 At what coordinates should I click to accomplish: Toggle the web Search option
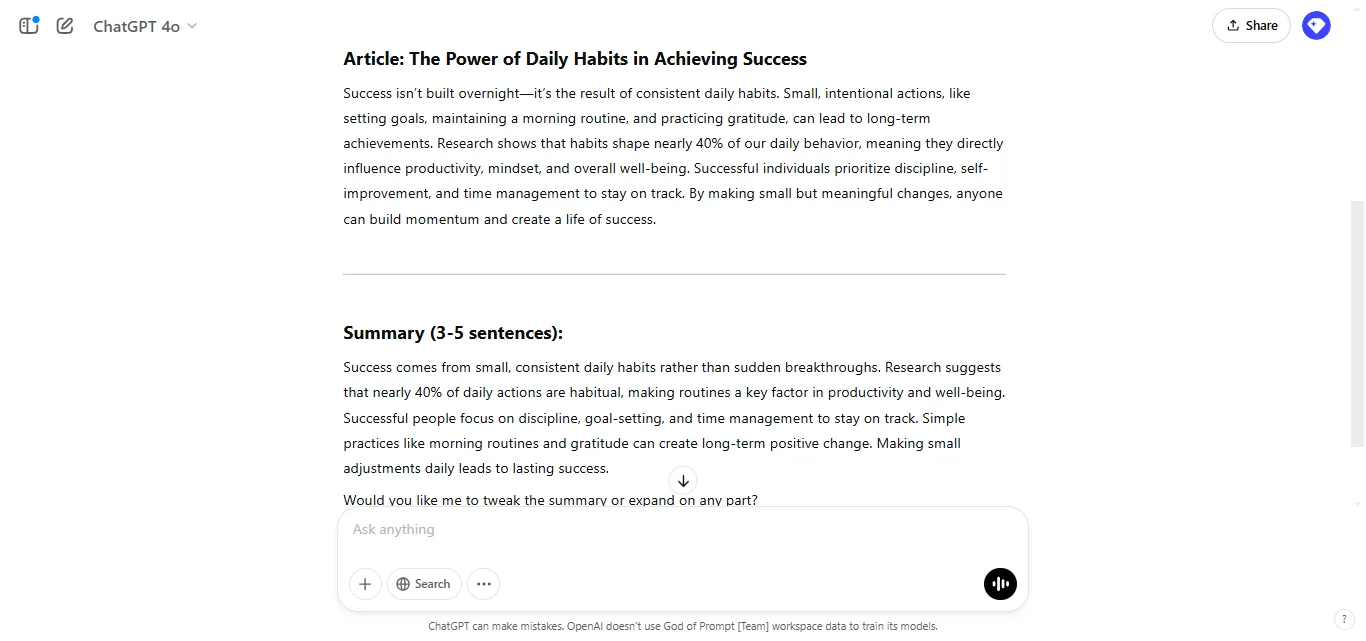(x=423, y=584)
